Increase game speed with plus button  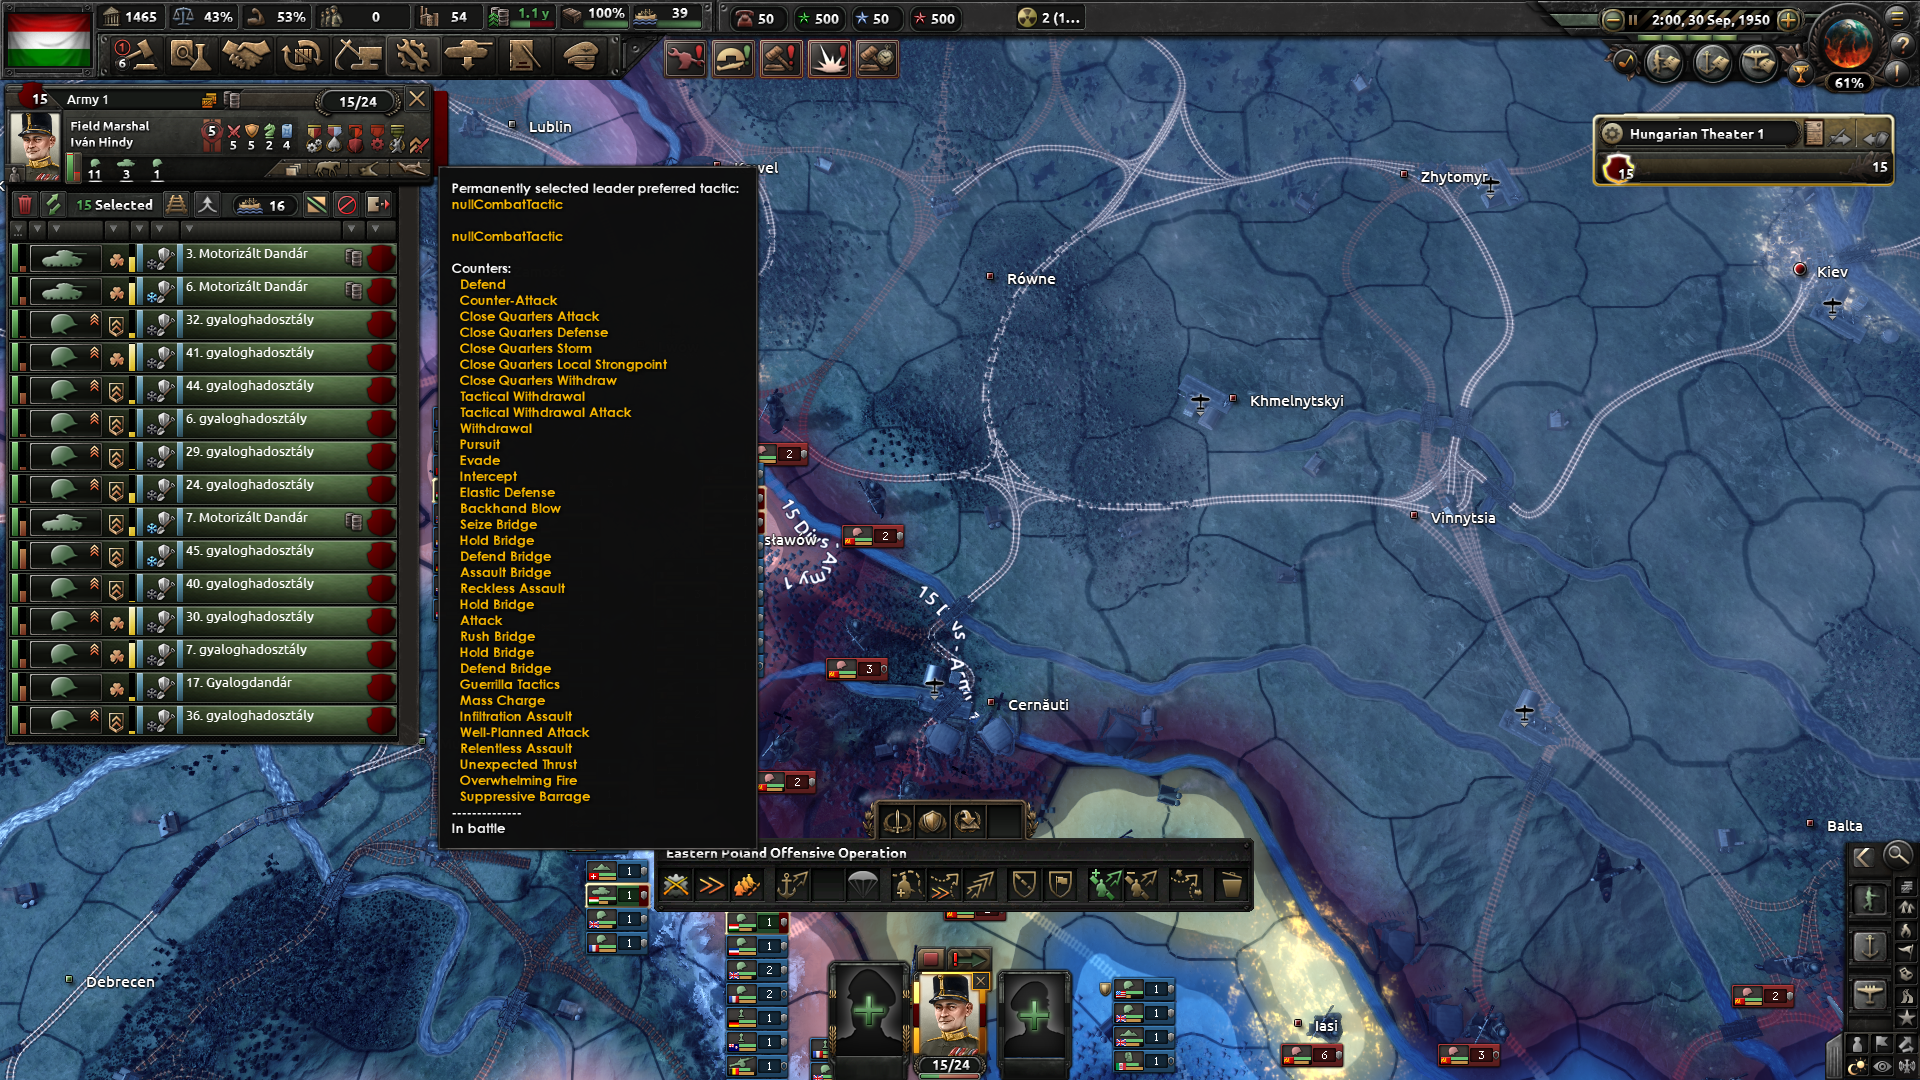1789,19
